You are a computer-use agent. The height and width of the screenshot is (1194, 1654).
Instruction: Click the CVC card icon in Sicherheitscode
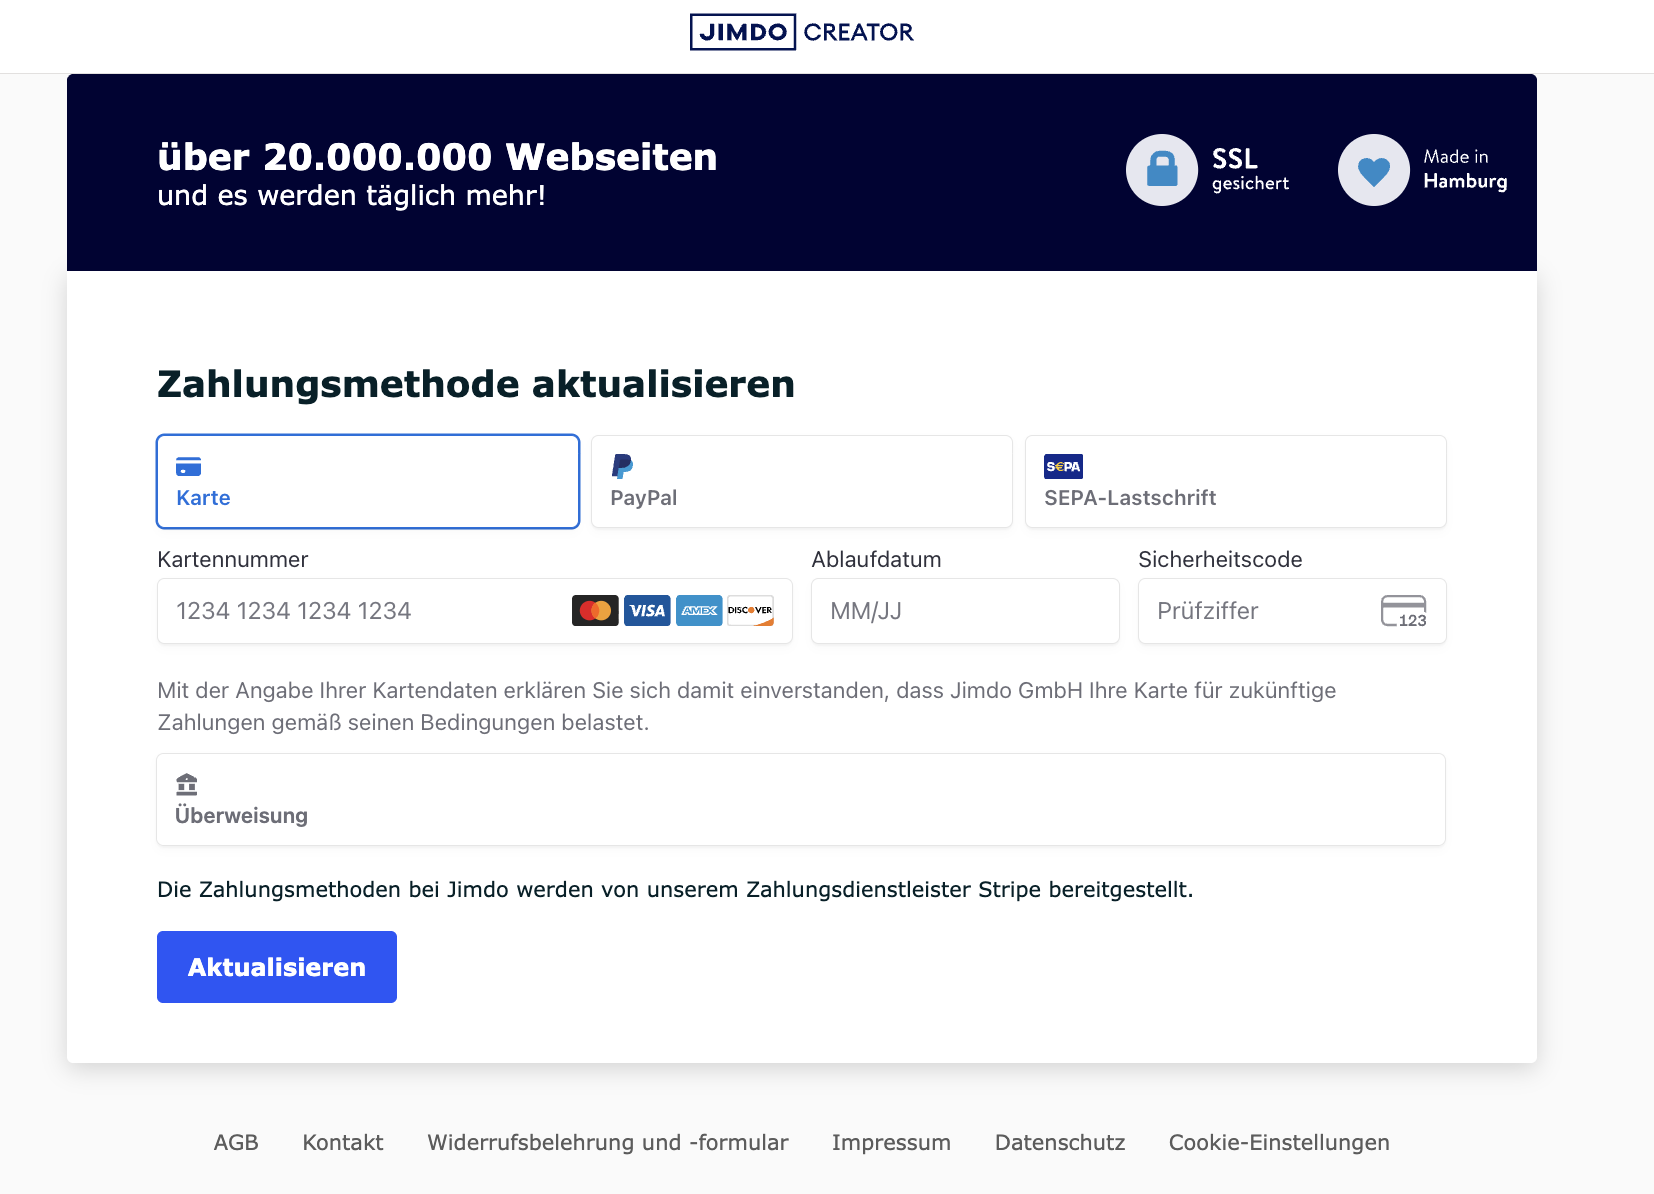point(1404,611)
